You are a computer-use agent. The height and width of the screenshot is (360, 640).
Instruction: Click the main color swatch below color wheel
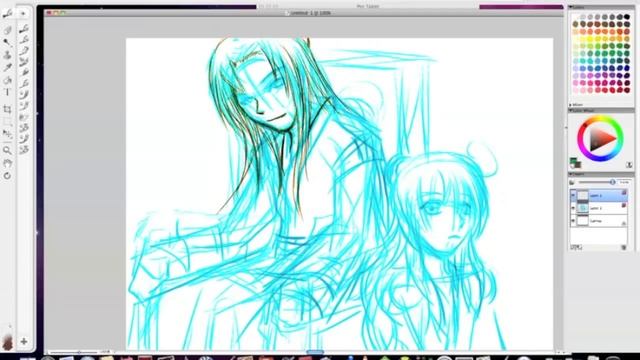point(573,161)
